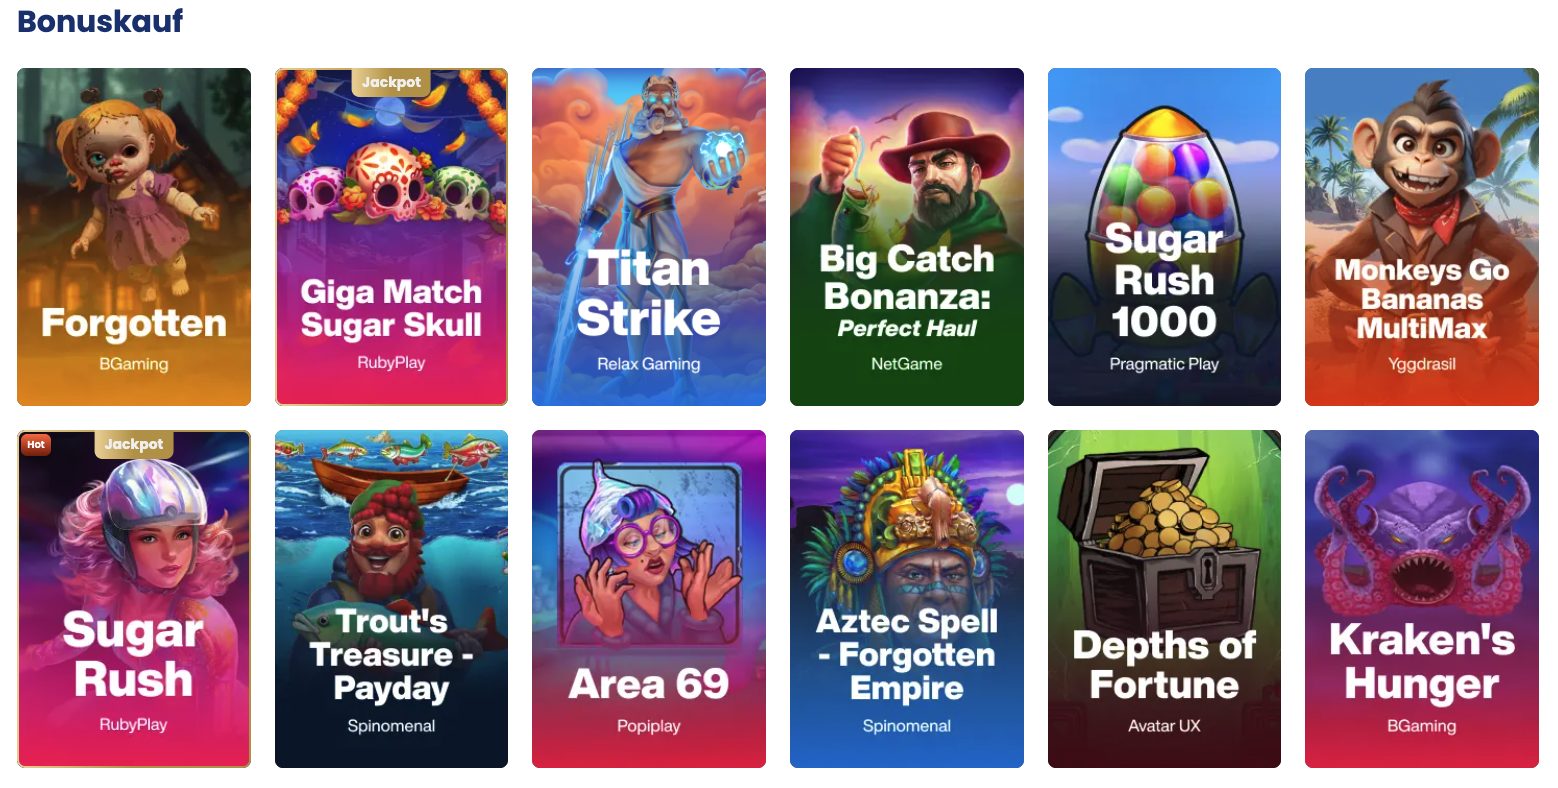Open Kraken's Hunger game tile
1558x788 pixels.
[1422, 599]
